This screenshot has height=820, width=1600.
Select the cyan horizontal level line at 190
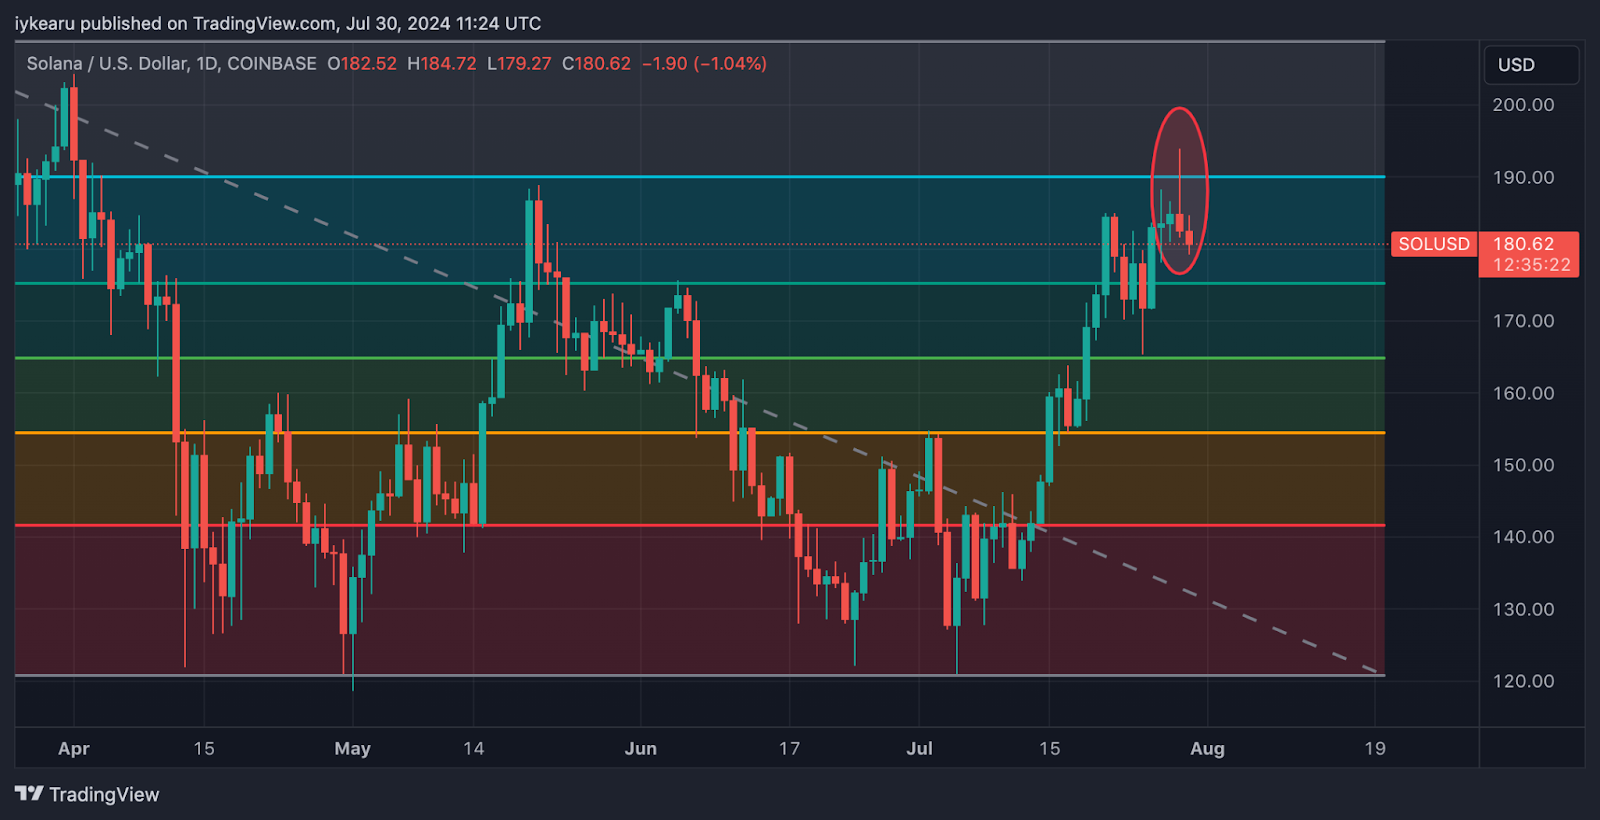click(700, 177)
